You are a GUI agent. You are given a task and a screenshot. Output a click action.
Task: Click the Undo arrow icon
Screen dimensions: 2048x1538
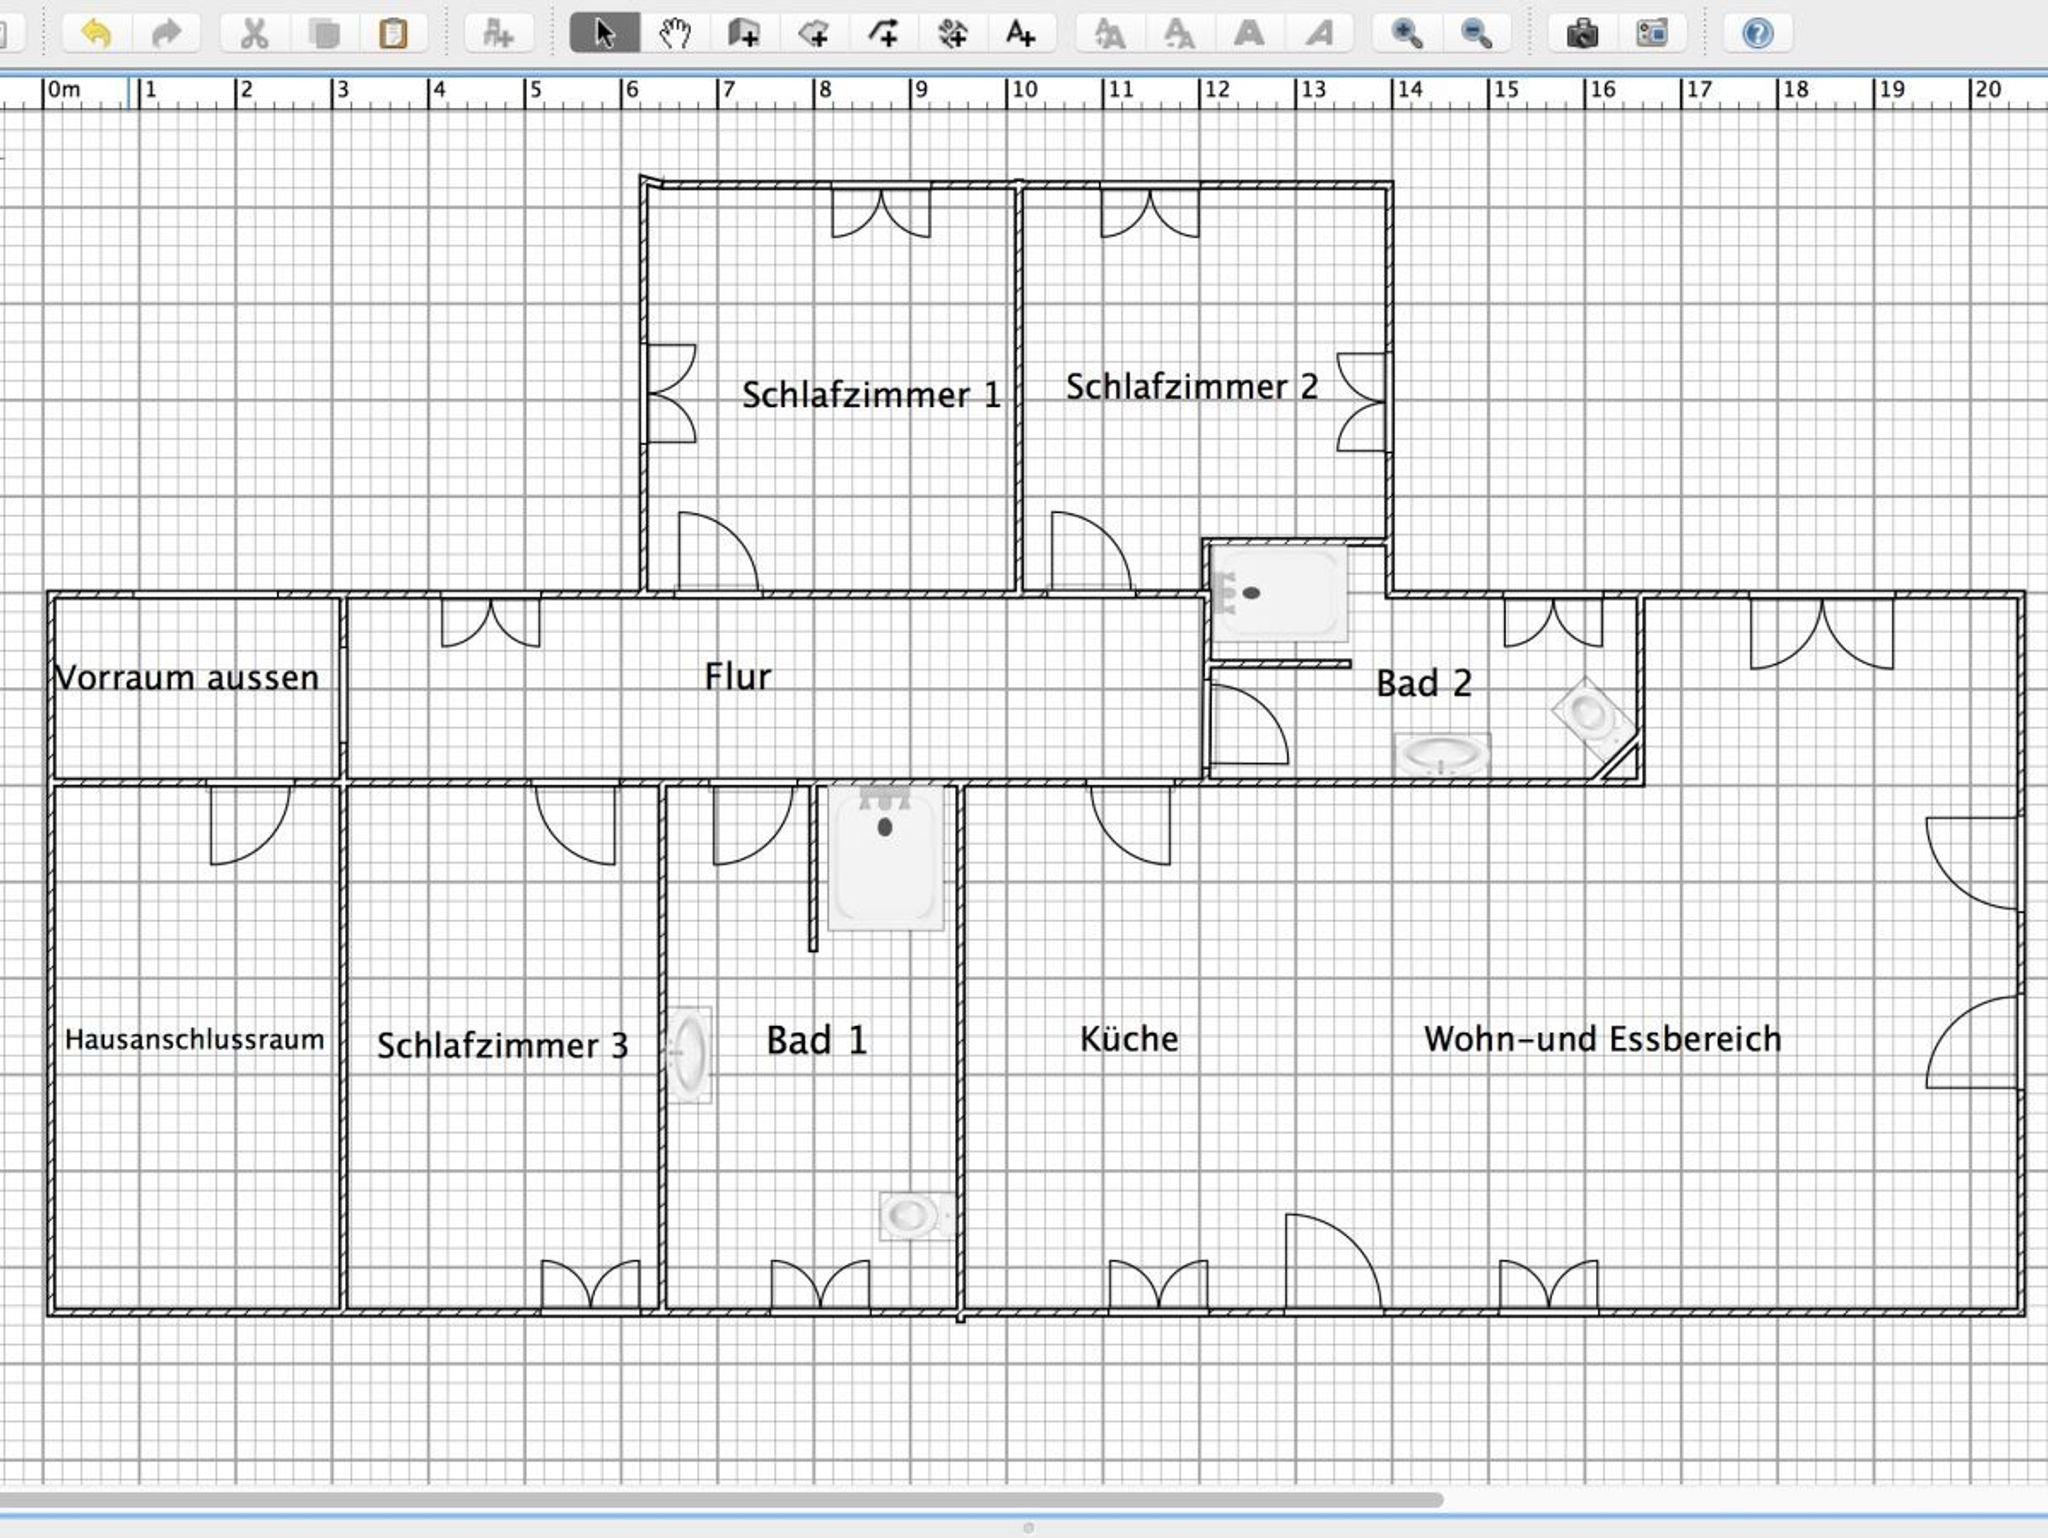coord(96,34)
